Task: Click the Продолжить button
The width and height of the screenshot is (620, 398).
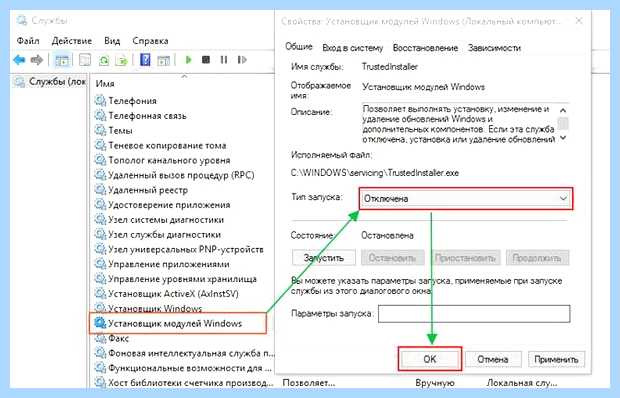Action: point(537,258)
